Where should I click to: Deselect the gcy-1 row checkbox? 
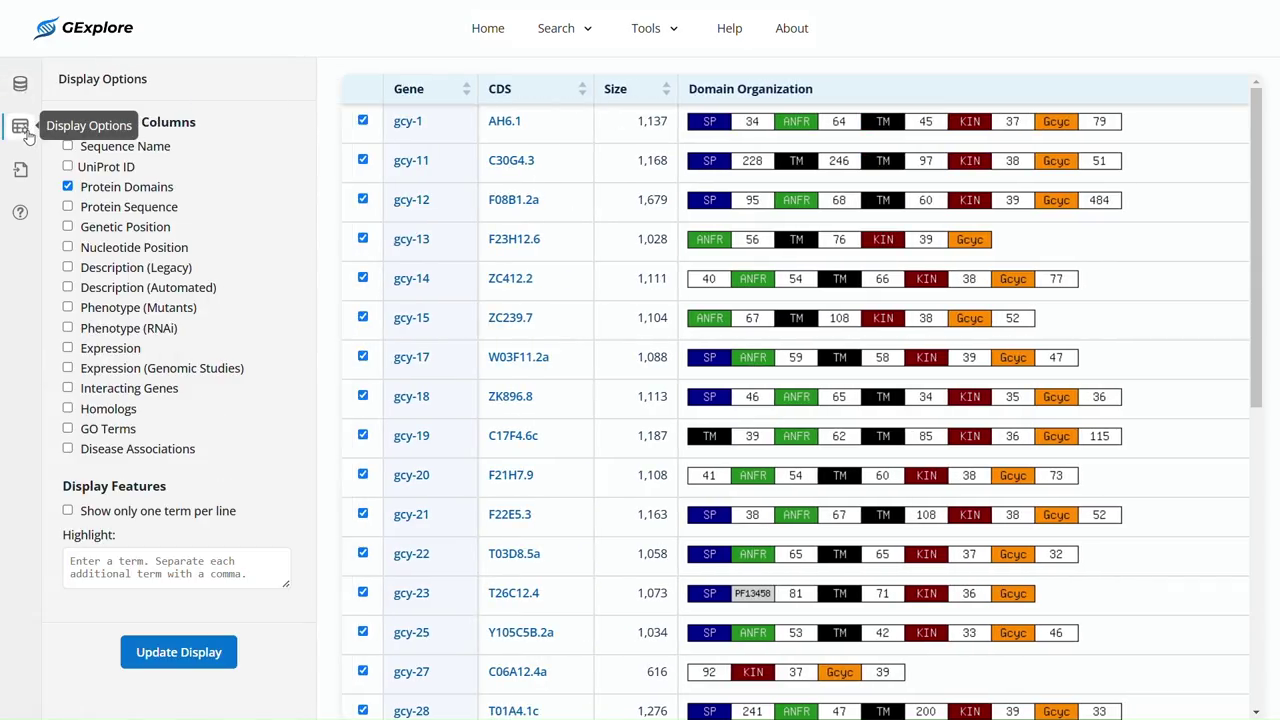[363, 120]
